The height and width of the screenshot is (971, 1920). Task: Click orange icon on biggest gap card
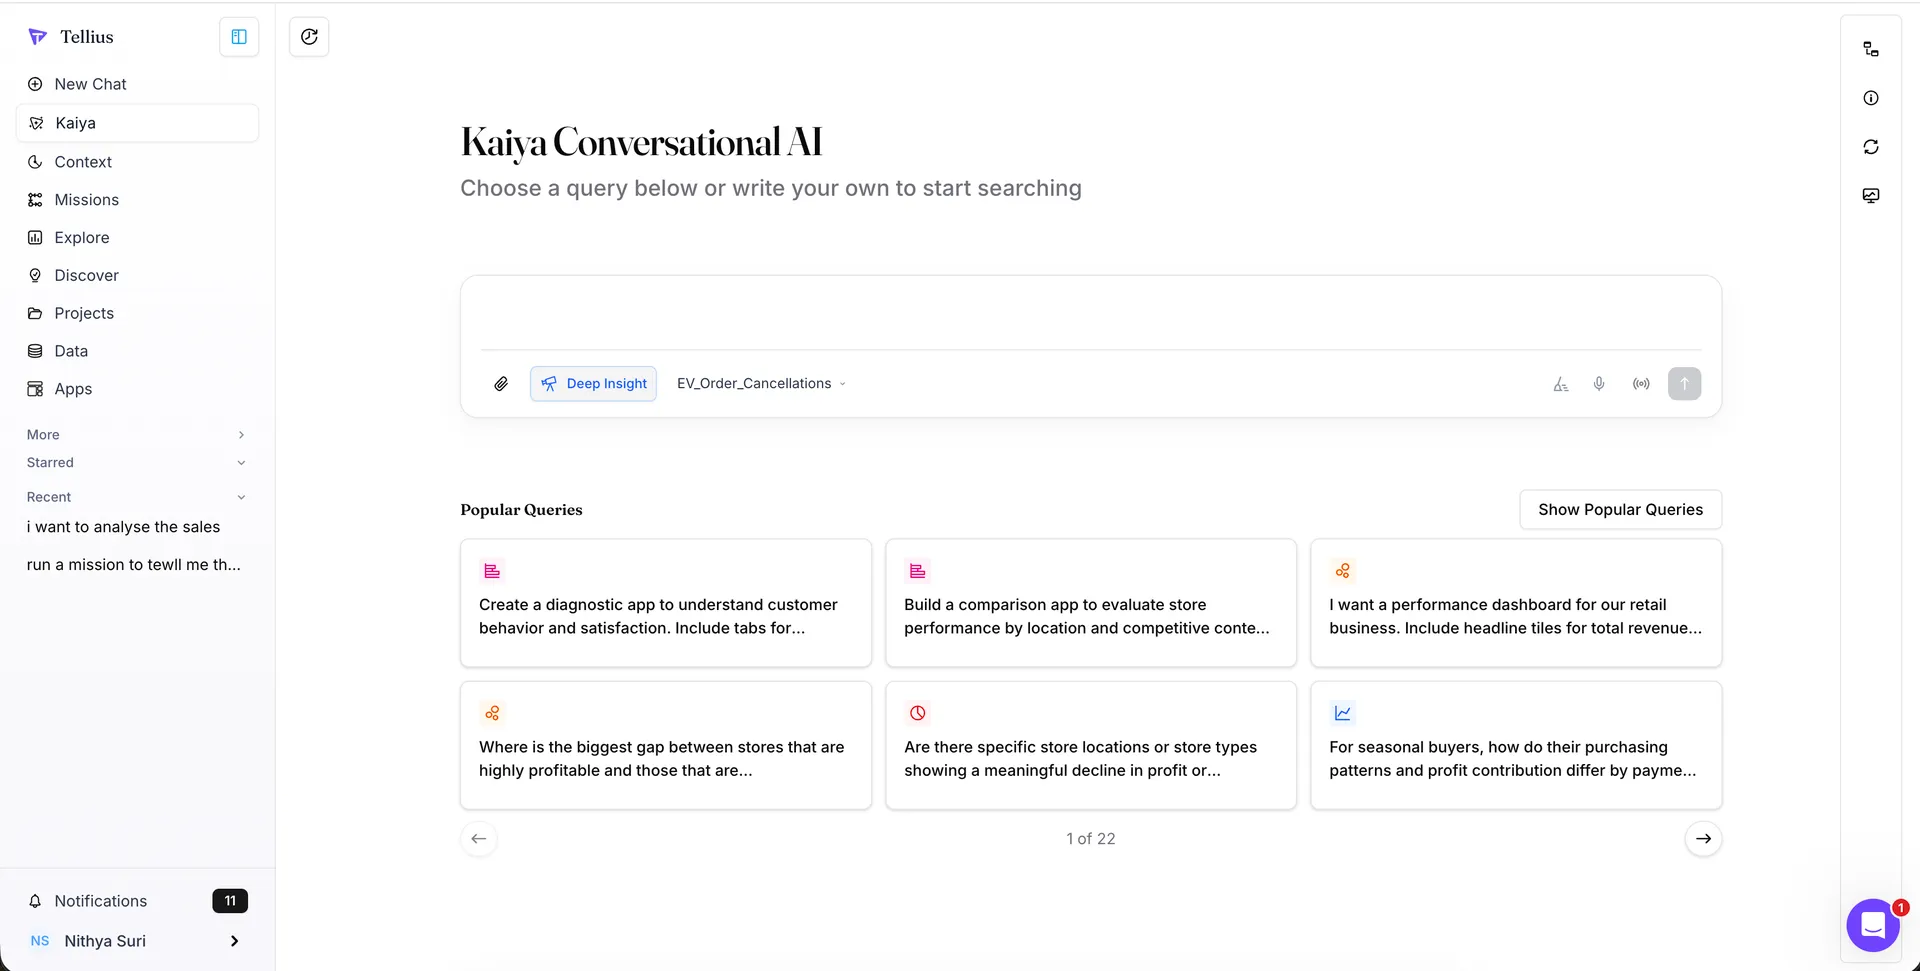tap(492, 713)
